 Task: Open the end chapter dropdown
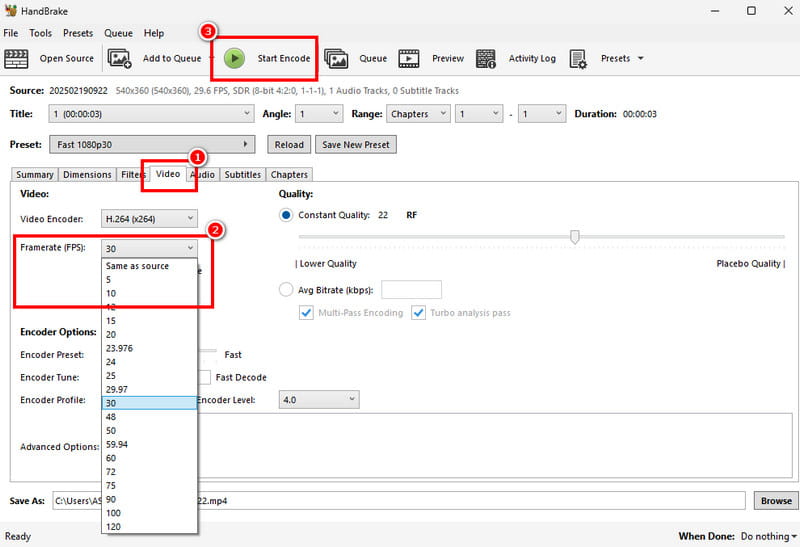click(x=542, y=114)
